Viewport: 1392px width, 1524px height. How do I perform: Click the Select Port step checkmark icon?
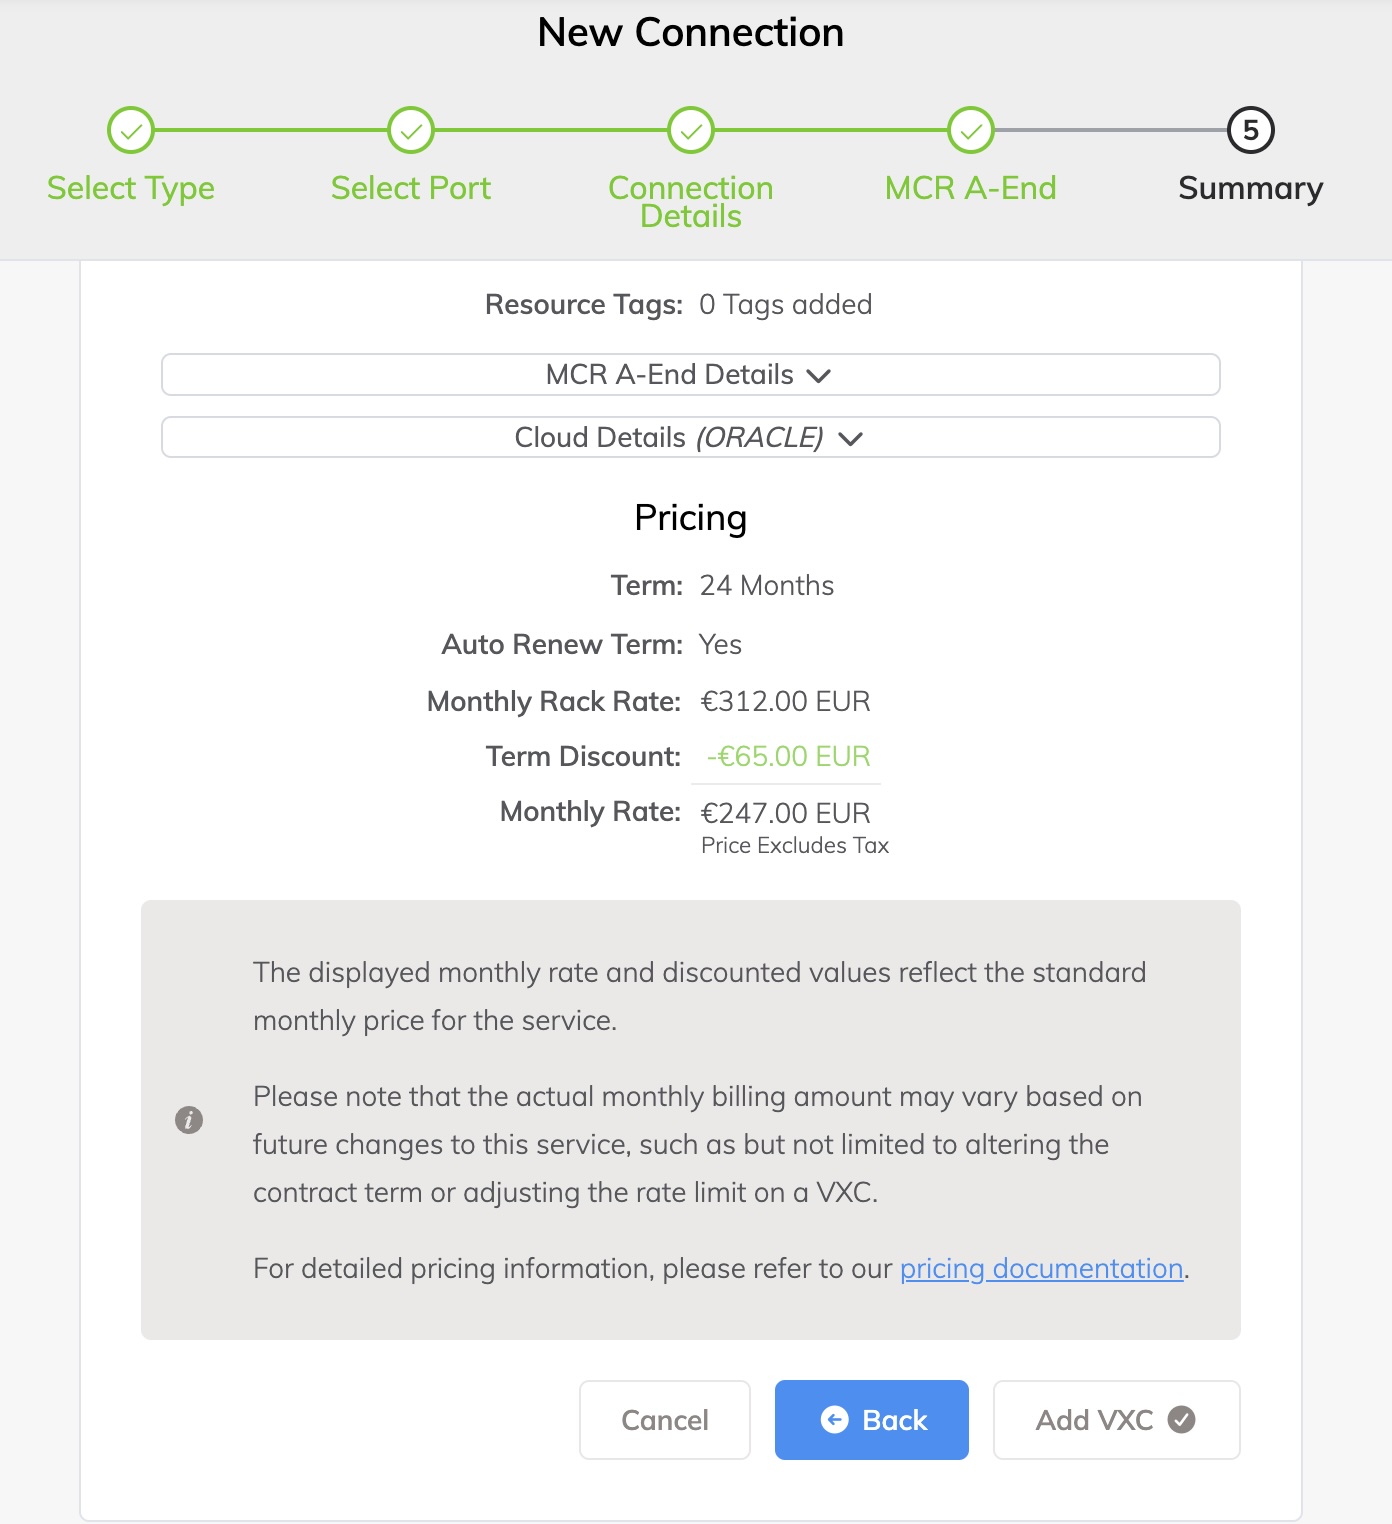(x=411, y=130)
